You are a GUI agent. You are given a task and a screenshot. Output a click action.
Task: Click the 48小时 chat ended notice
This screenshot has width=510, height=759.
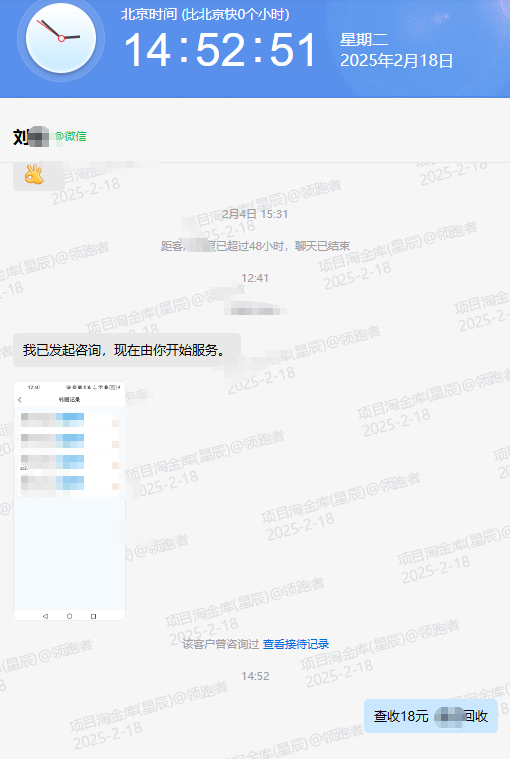pyautogui.click(x=255, y=246)
